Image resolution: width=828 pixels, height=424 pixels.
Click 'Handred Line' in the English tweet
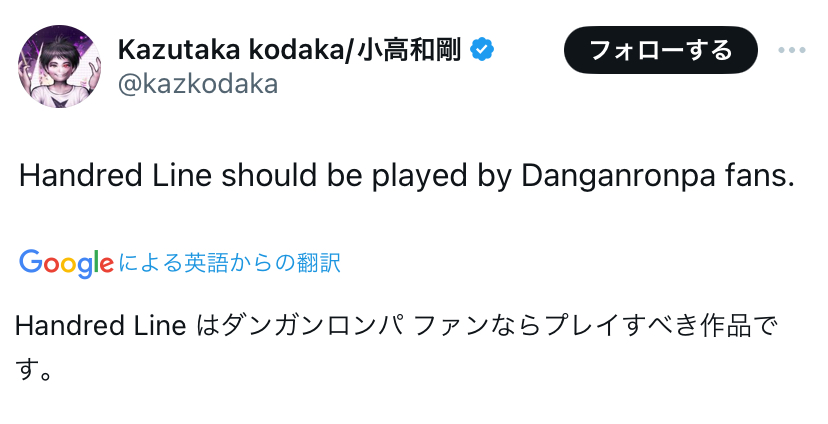[116, 176]
